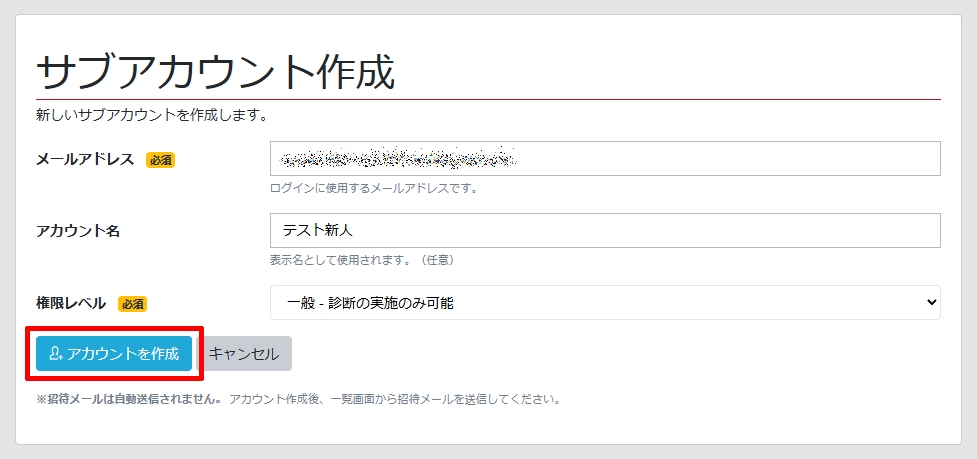Click the メールアドレス field label
977x459 pixels.
85,160
